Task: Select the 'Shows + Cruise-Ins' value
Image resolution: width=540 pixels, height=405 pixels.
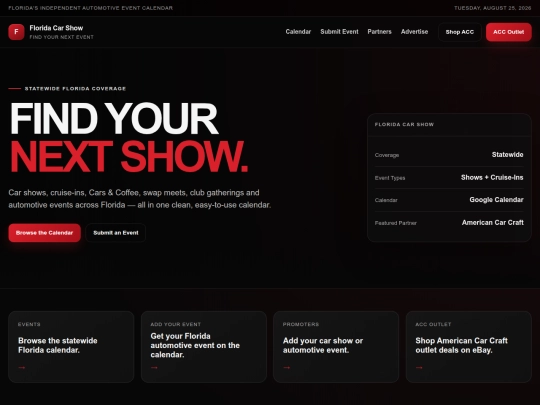Action: tap(492, 177)
